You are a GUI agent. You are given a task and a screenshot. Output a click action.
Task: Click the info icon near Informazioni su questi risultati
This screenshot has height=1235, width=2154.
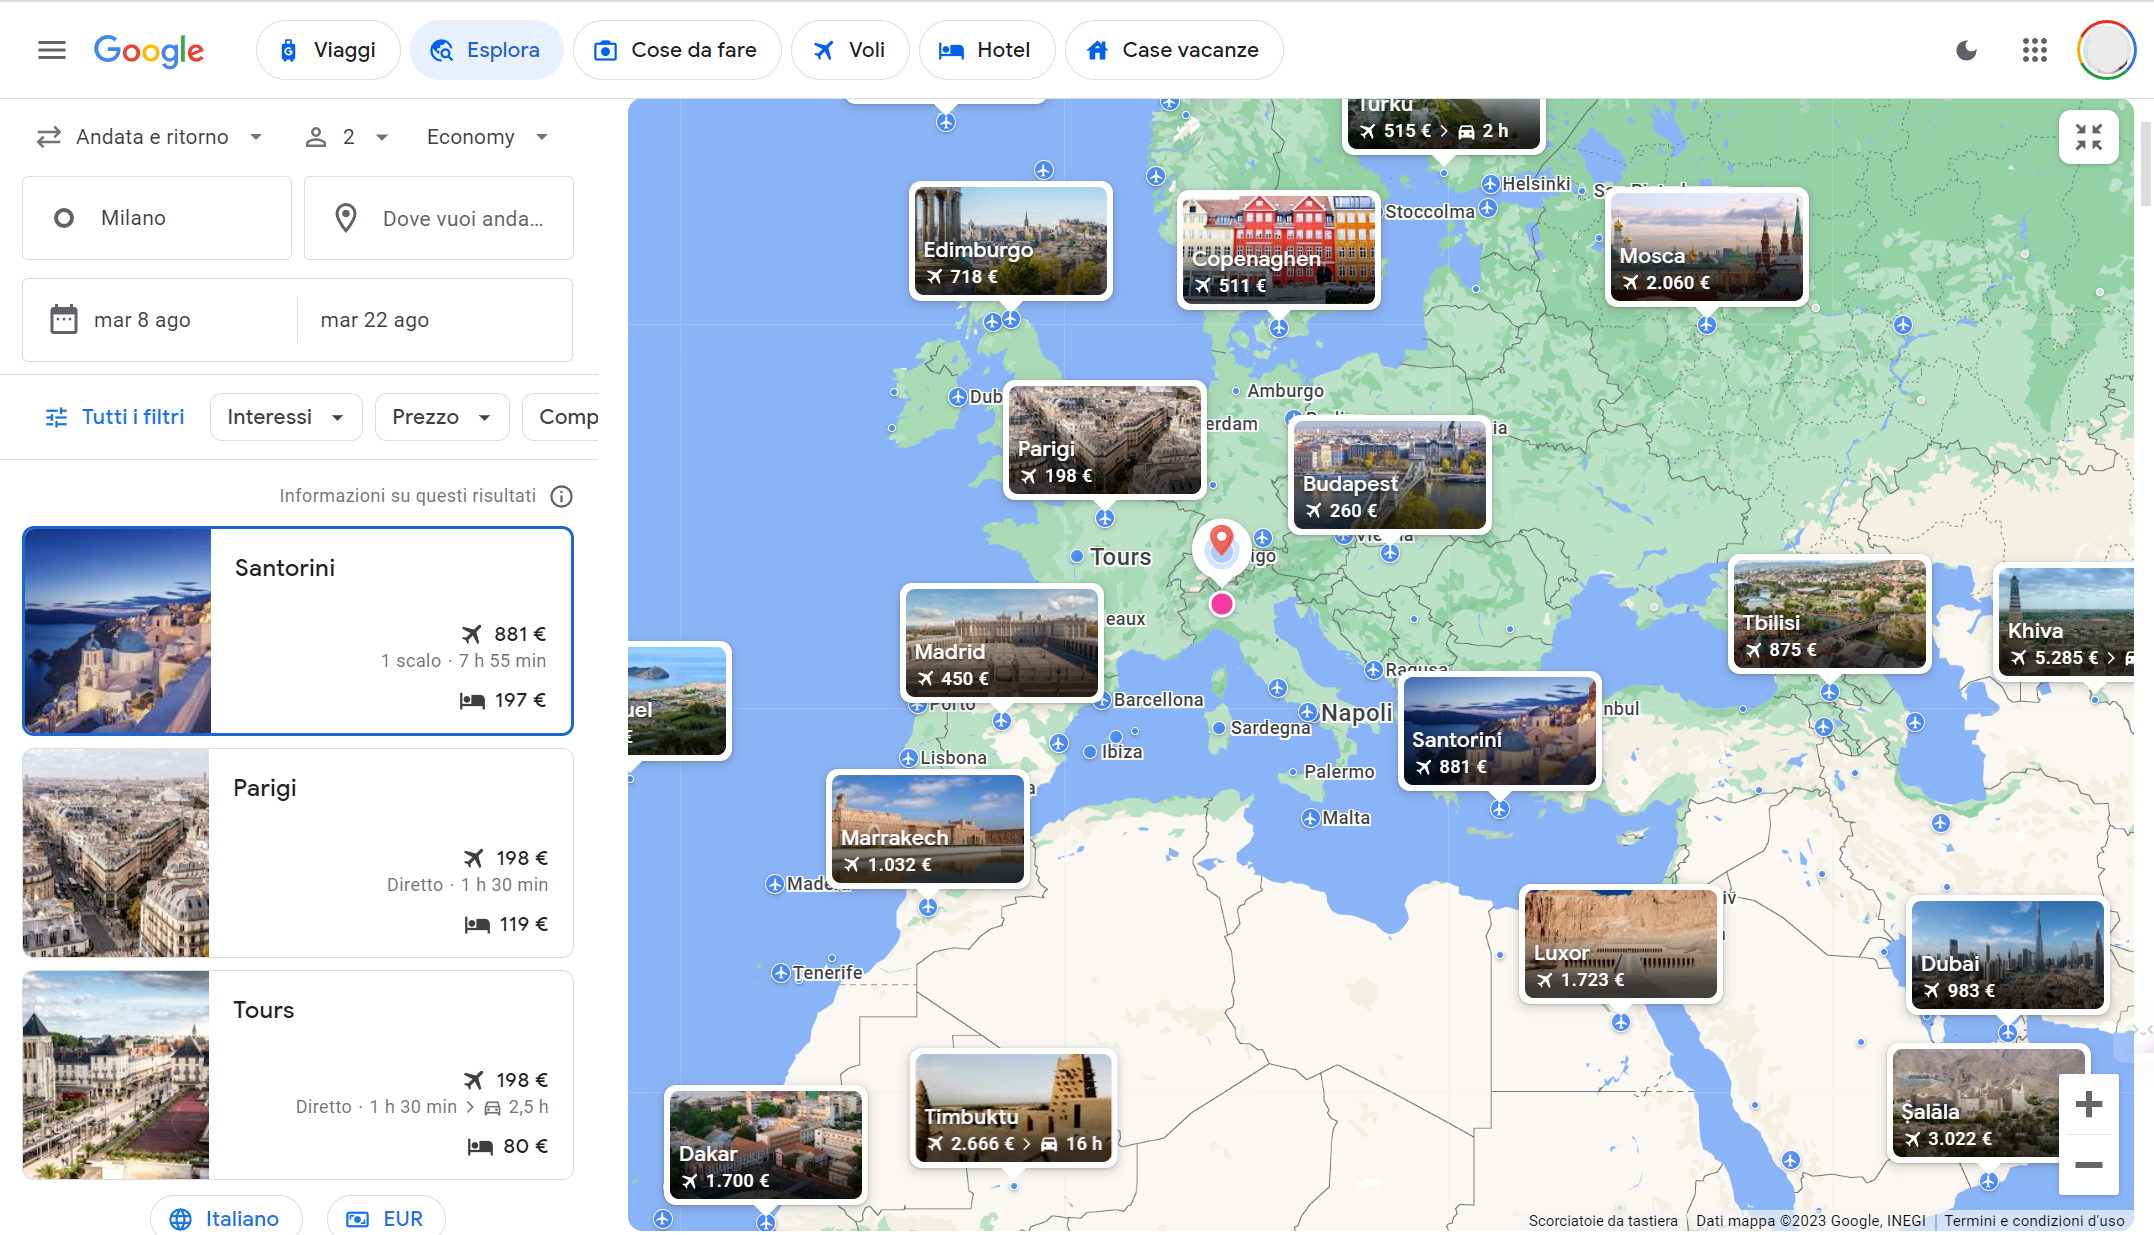coord(562,496)
